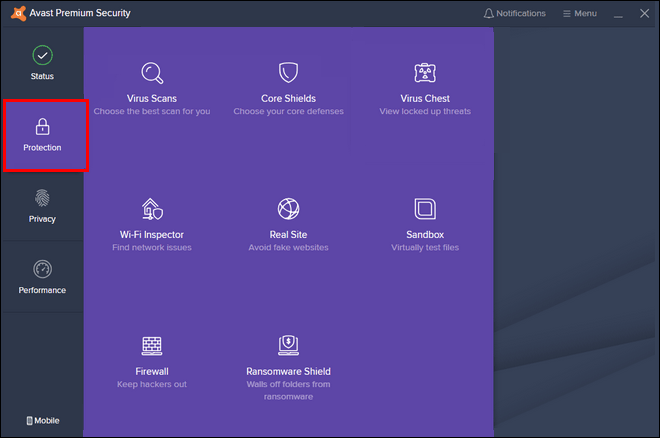This screenshot has width=660, height=438.
Task: Click 'Choose the best scan for you' text
Action: (152, 111)
